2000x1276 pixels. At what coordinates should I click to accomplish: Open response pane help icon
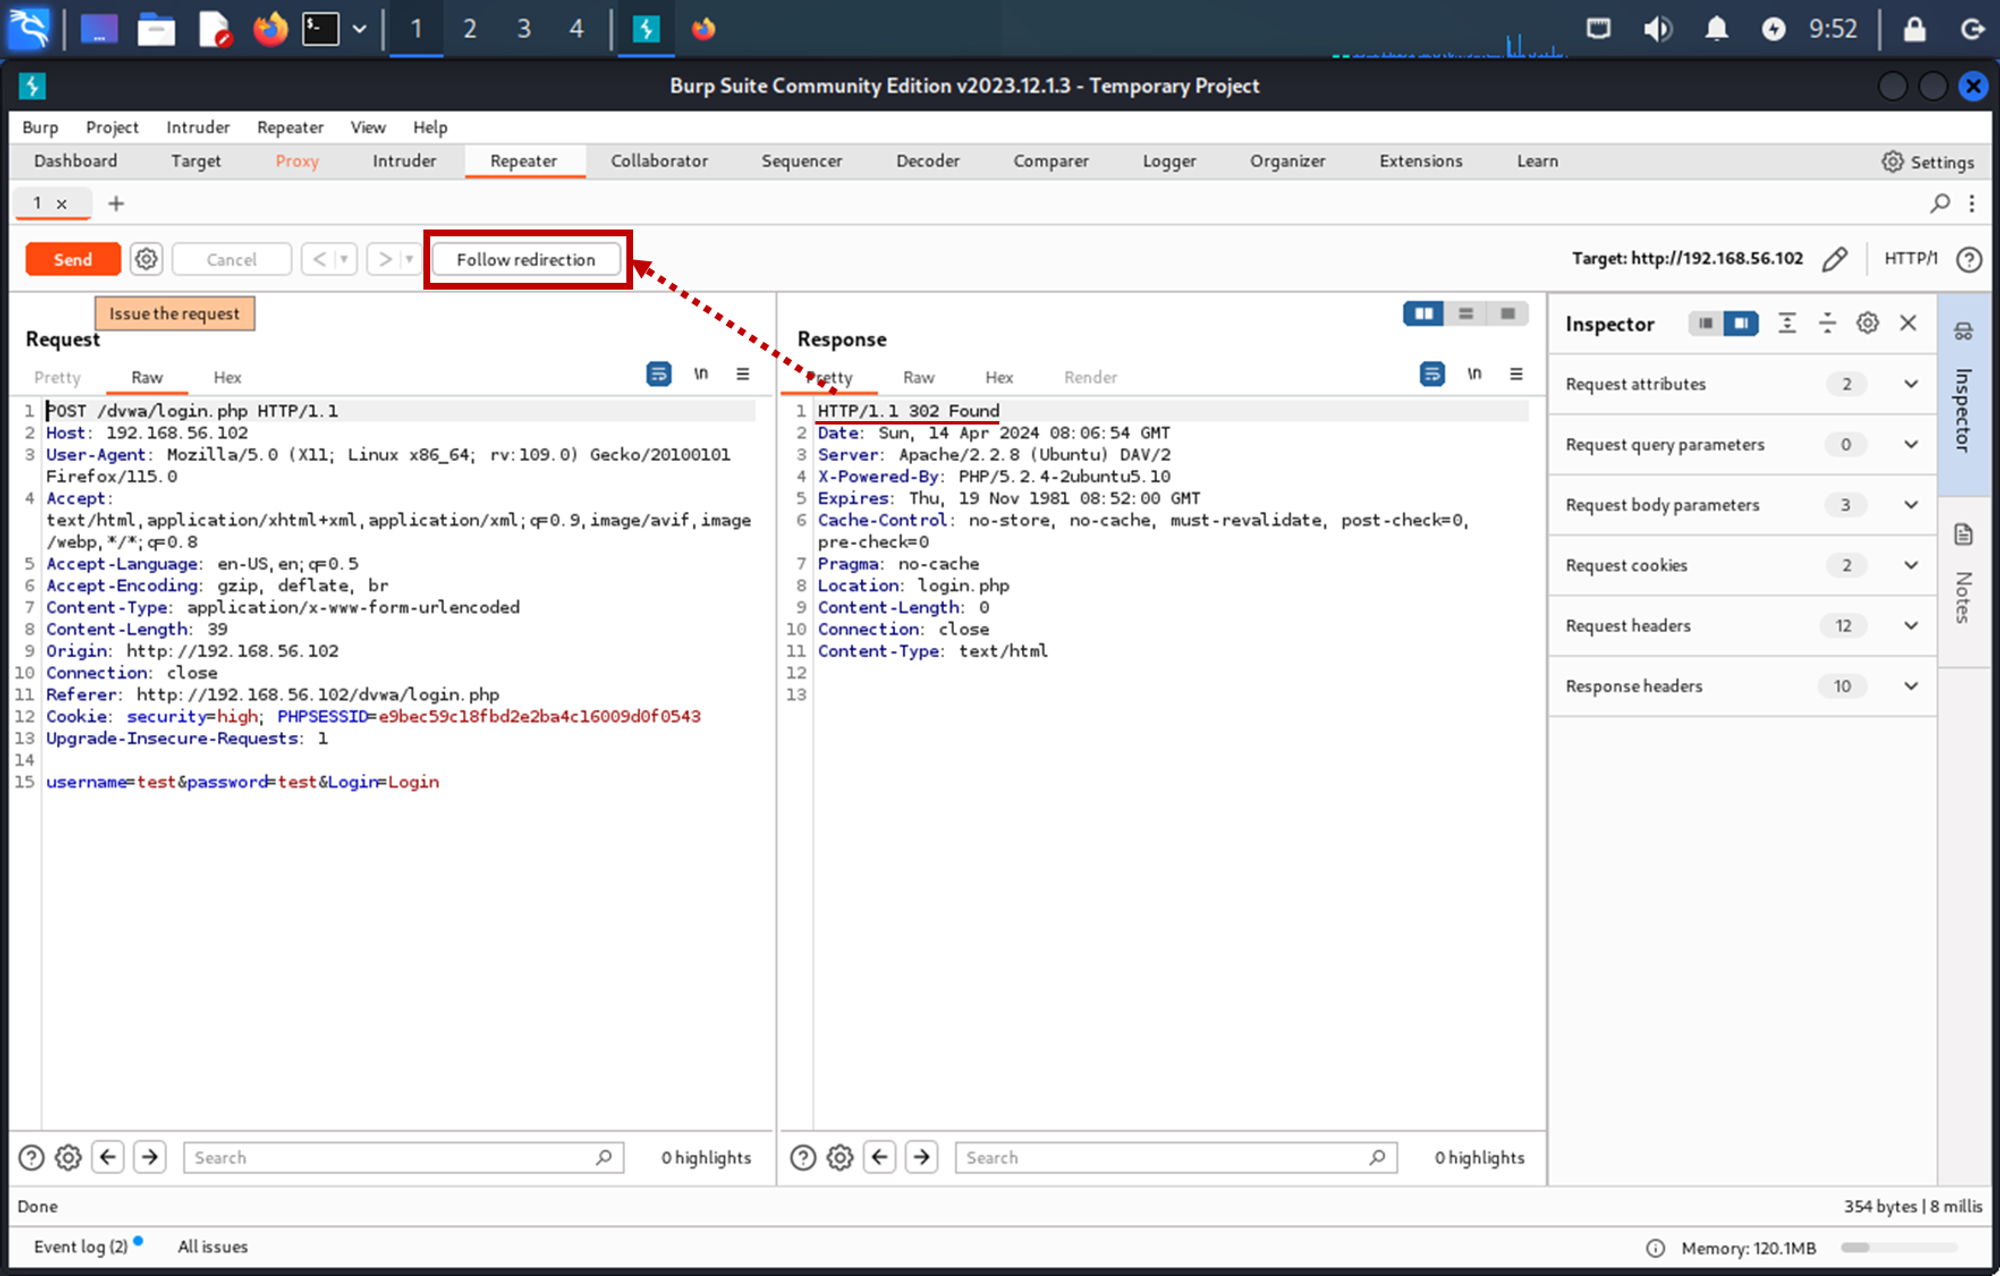click(x=803, y=1157)
